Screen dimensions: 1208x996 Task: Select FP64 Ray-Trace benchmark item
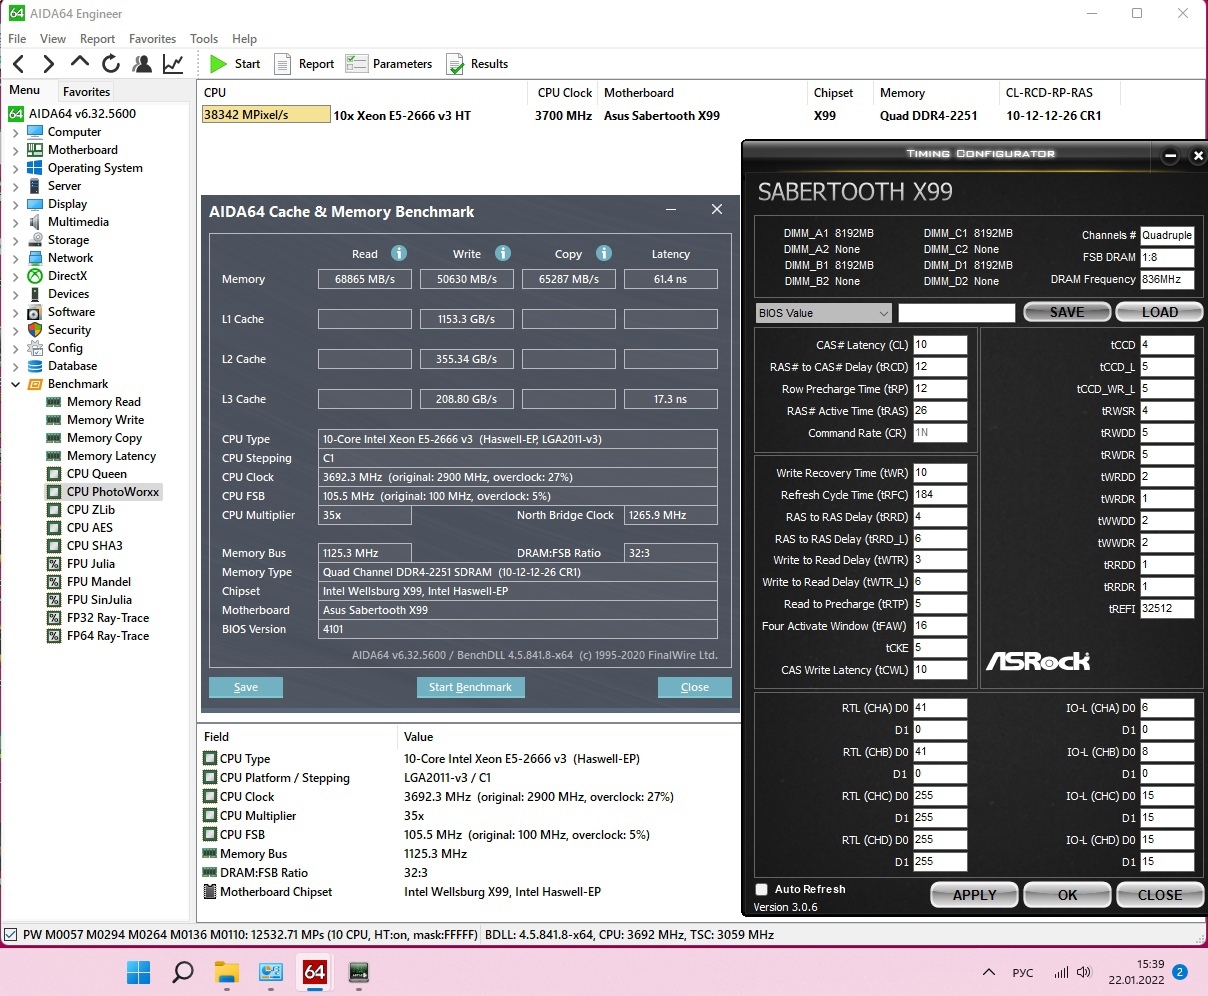(107, 636)
